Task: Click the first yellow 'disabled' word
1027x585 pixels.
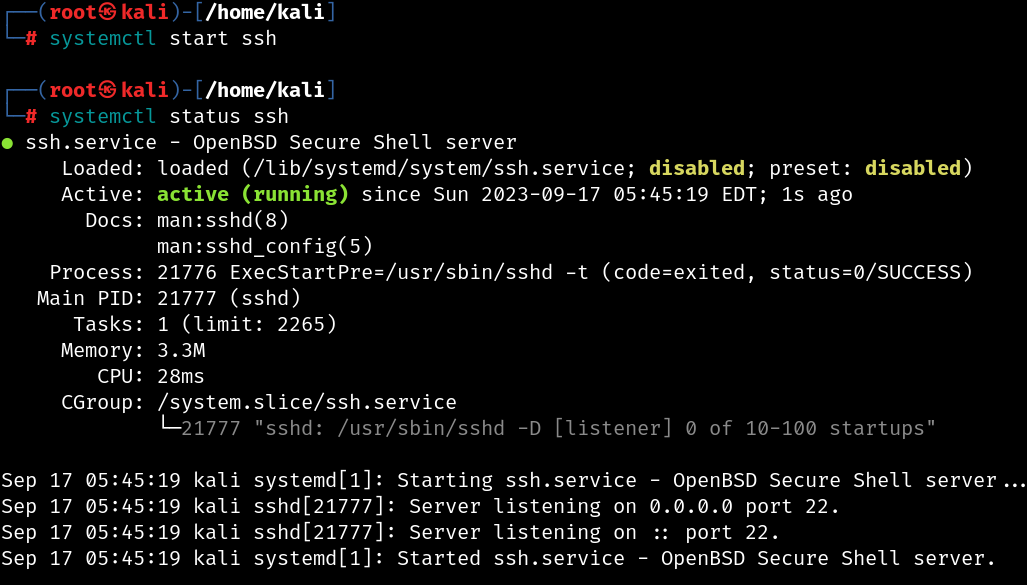Action: [697, 168]
